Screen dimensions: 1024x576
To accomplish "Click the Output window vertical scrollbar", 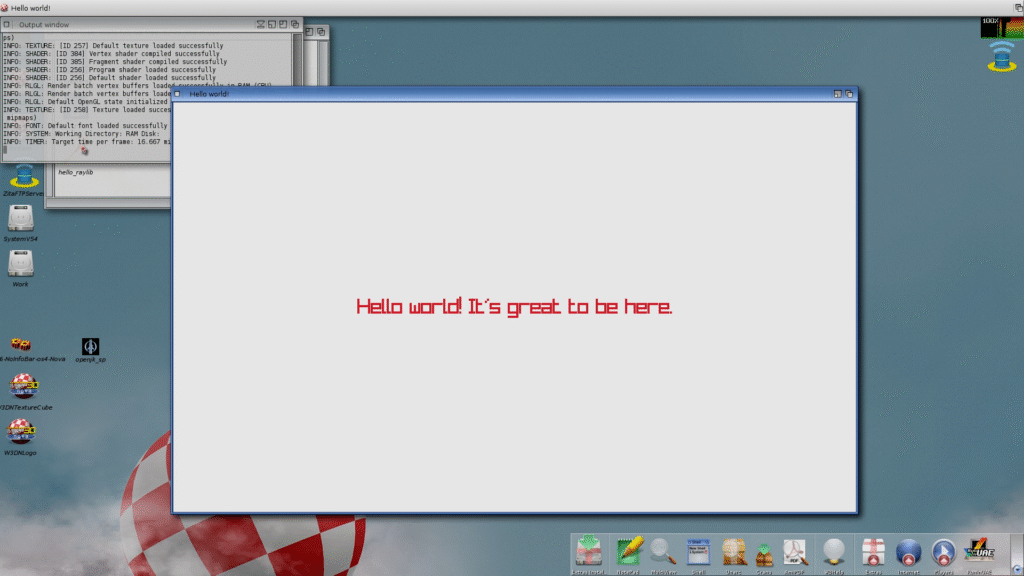I will pyautogui.click(x=297, y=59).
